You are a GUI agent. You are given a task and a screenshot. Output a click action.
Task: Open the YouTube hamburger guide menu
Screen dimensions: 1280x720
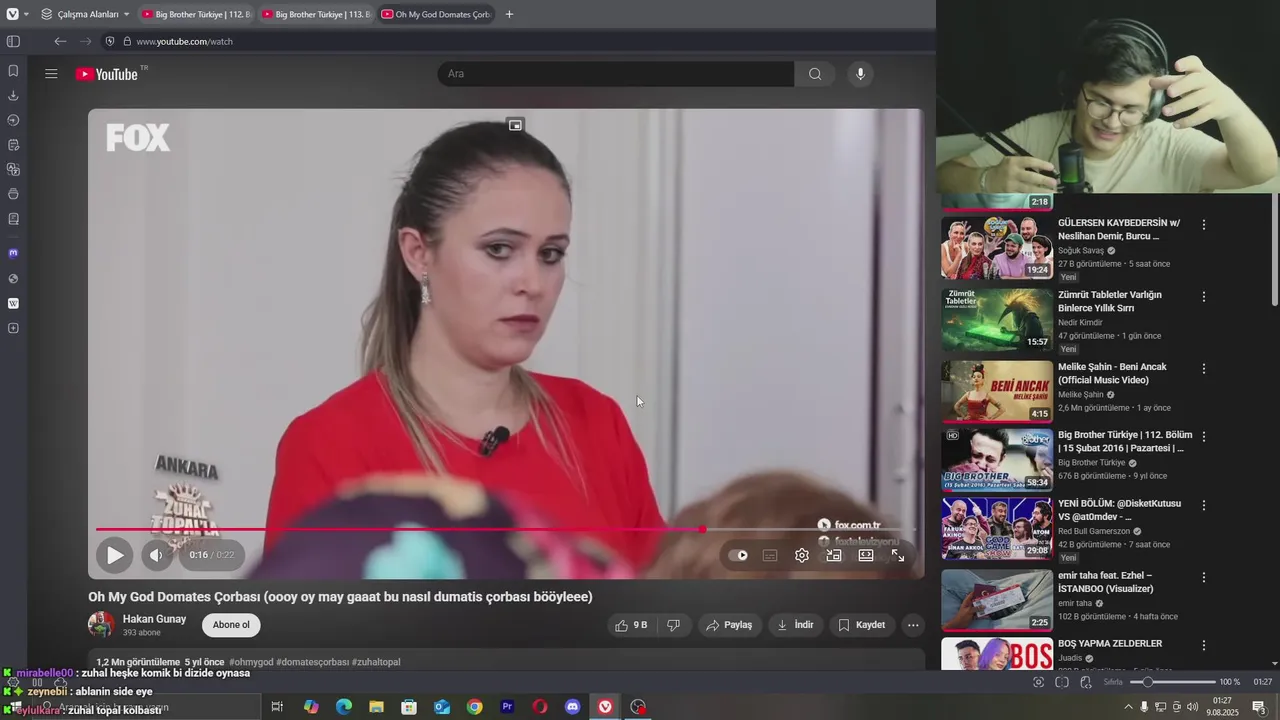coord(51,74)
